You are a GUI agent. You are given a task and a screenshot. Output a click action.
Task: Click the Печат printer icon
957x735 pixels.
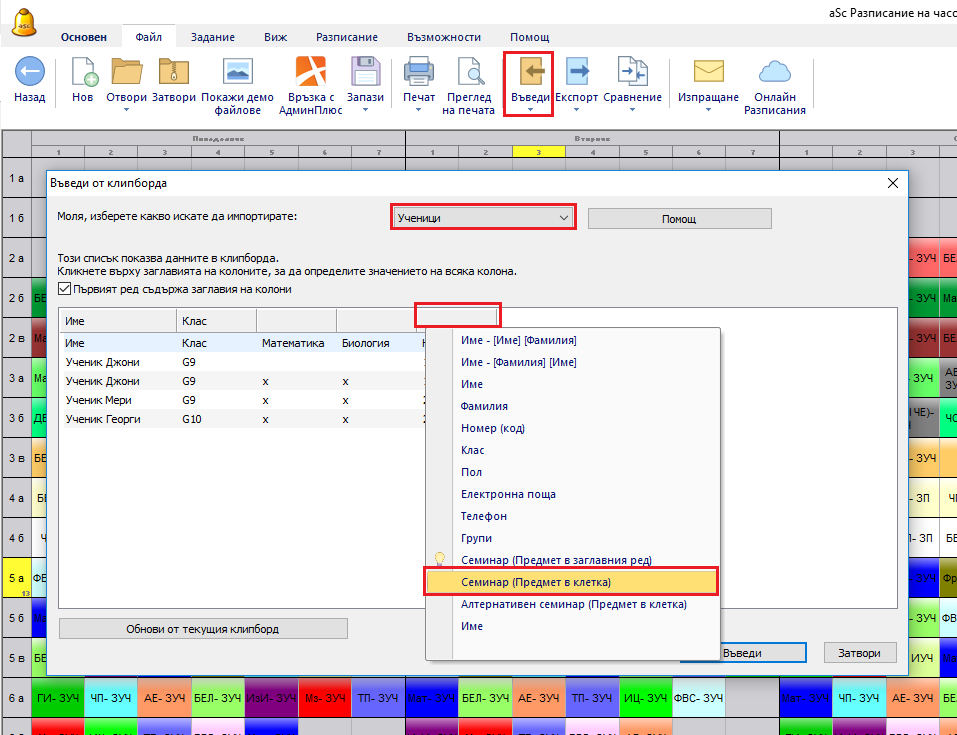(x=419, y=73)
